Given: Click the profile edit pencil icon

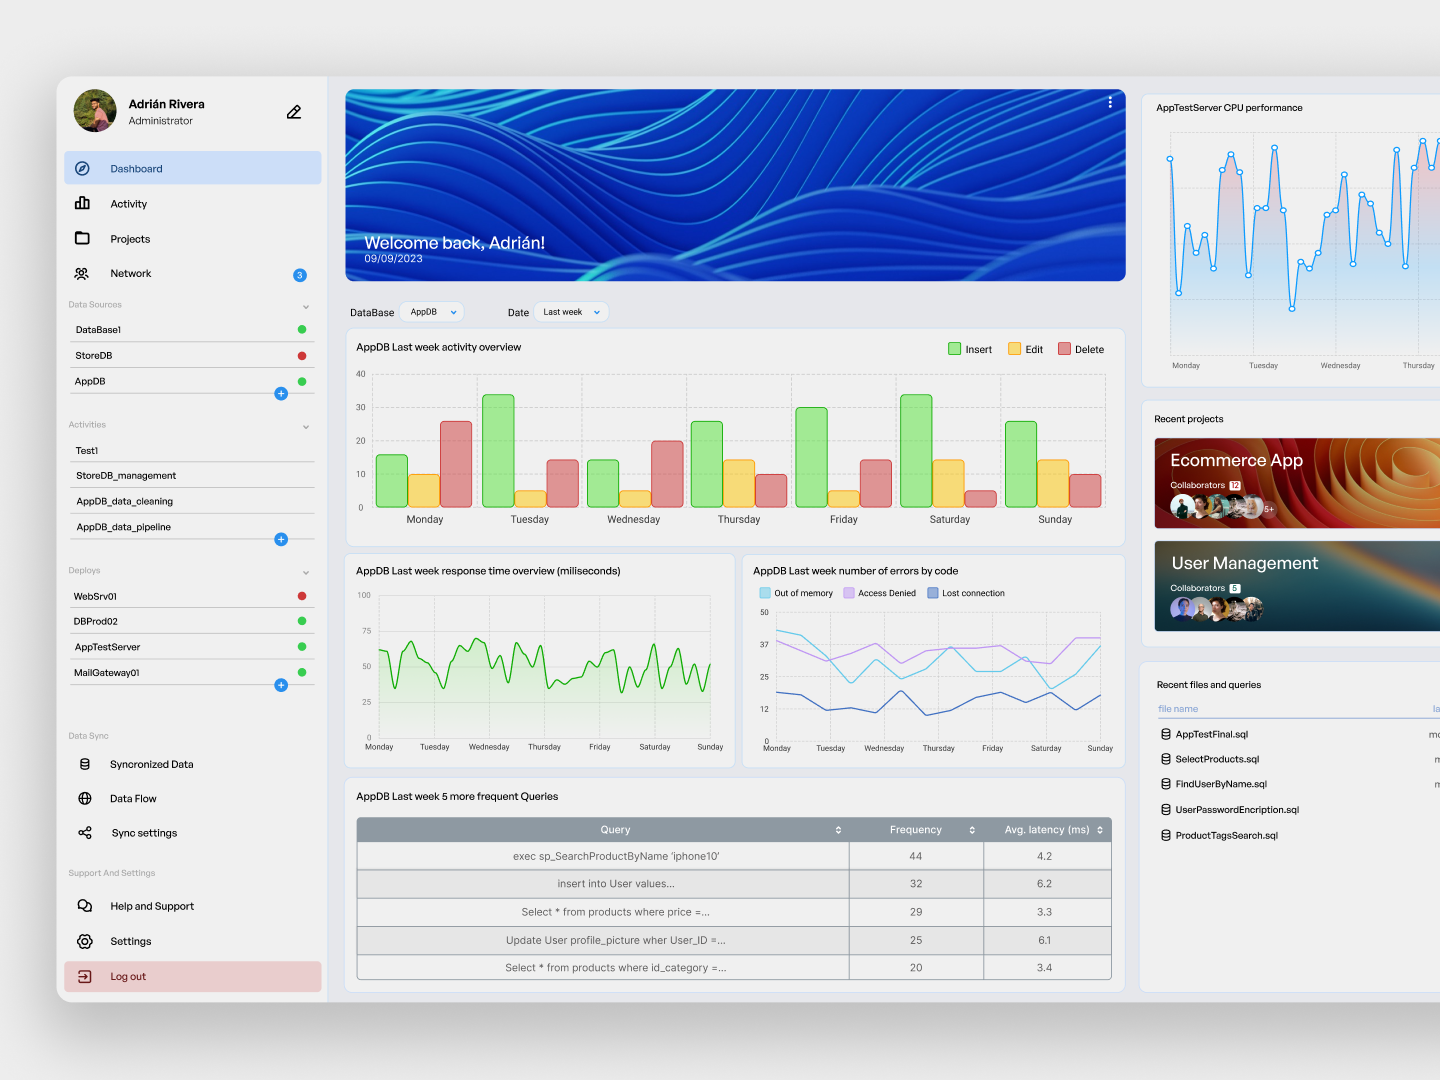Looking at the screenshot, I should (x=293, y=111).
